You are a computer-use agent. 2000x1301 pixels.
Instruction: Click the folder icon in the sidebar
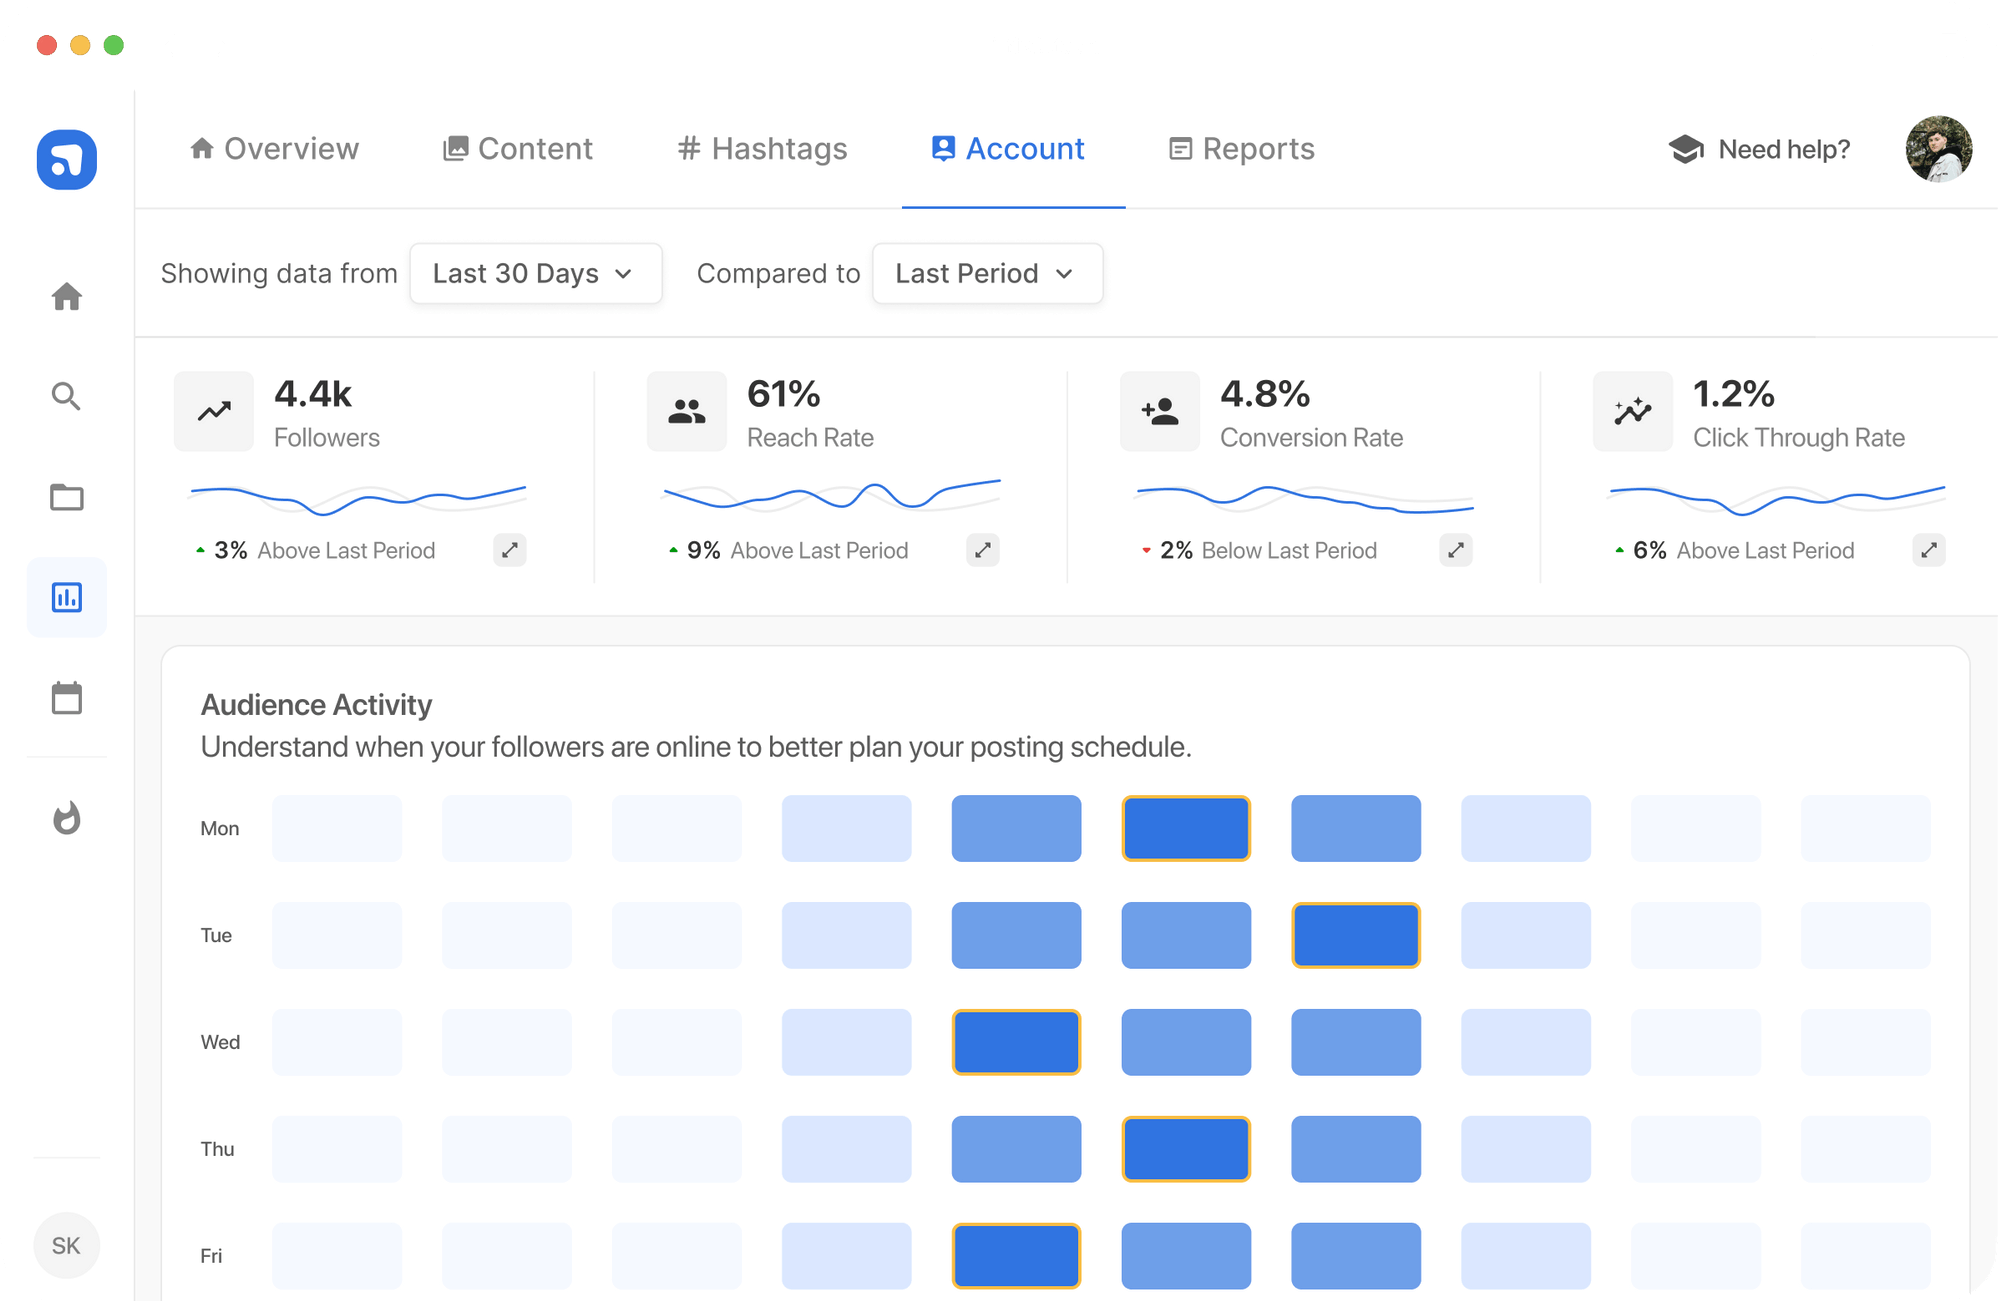point(67,497)
